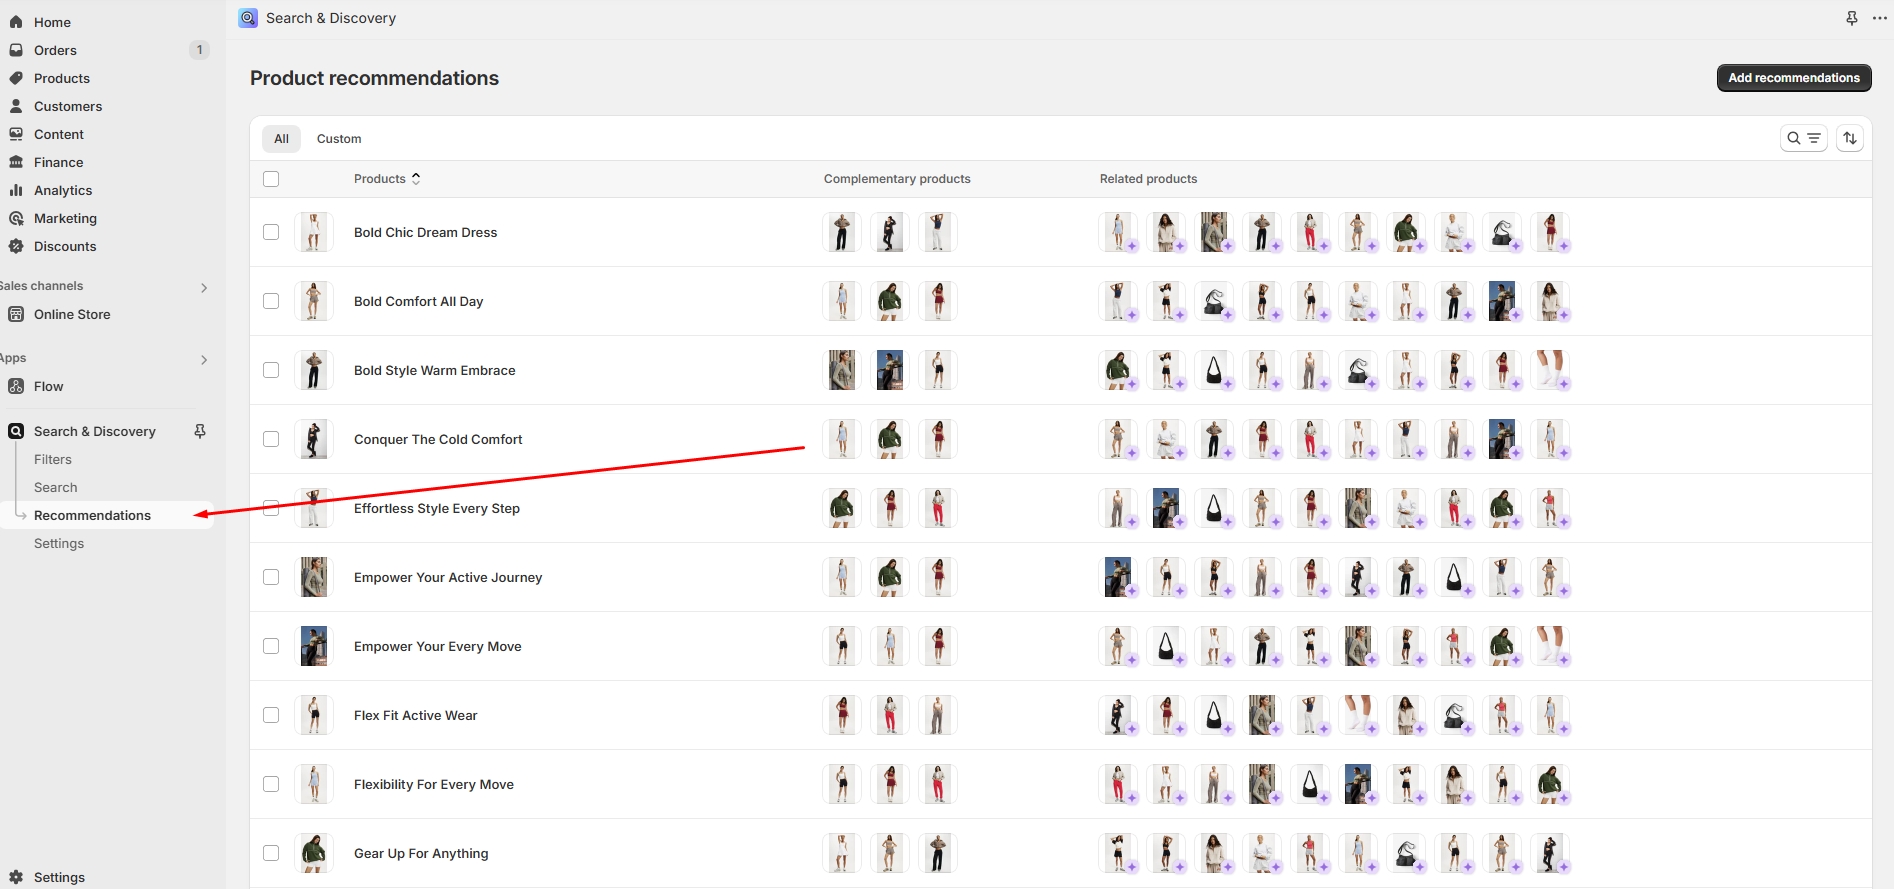Click the pin icon in top bar
1894x889 pixels.
1851,18
